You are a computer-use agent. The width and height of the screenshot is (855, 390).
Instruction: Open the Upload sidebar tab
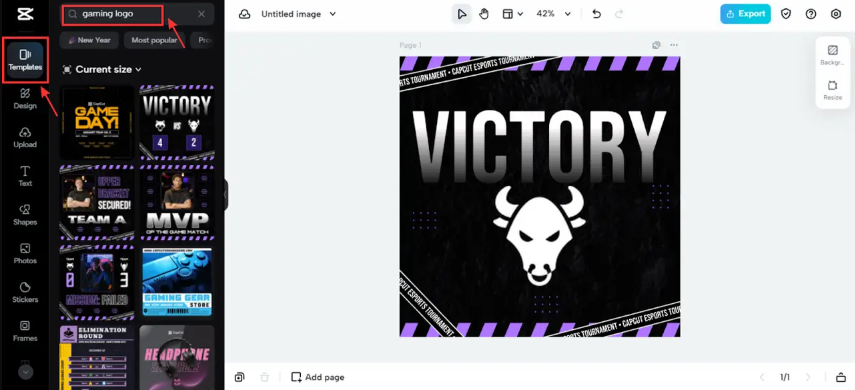[25, 137]
